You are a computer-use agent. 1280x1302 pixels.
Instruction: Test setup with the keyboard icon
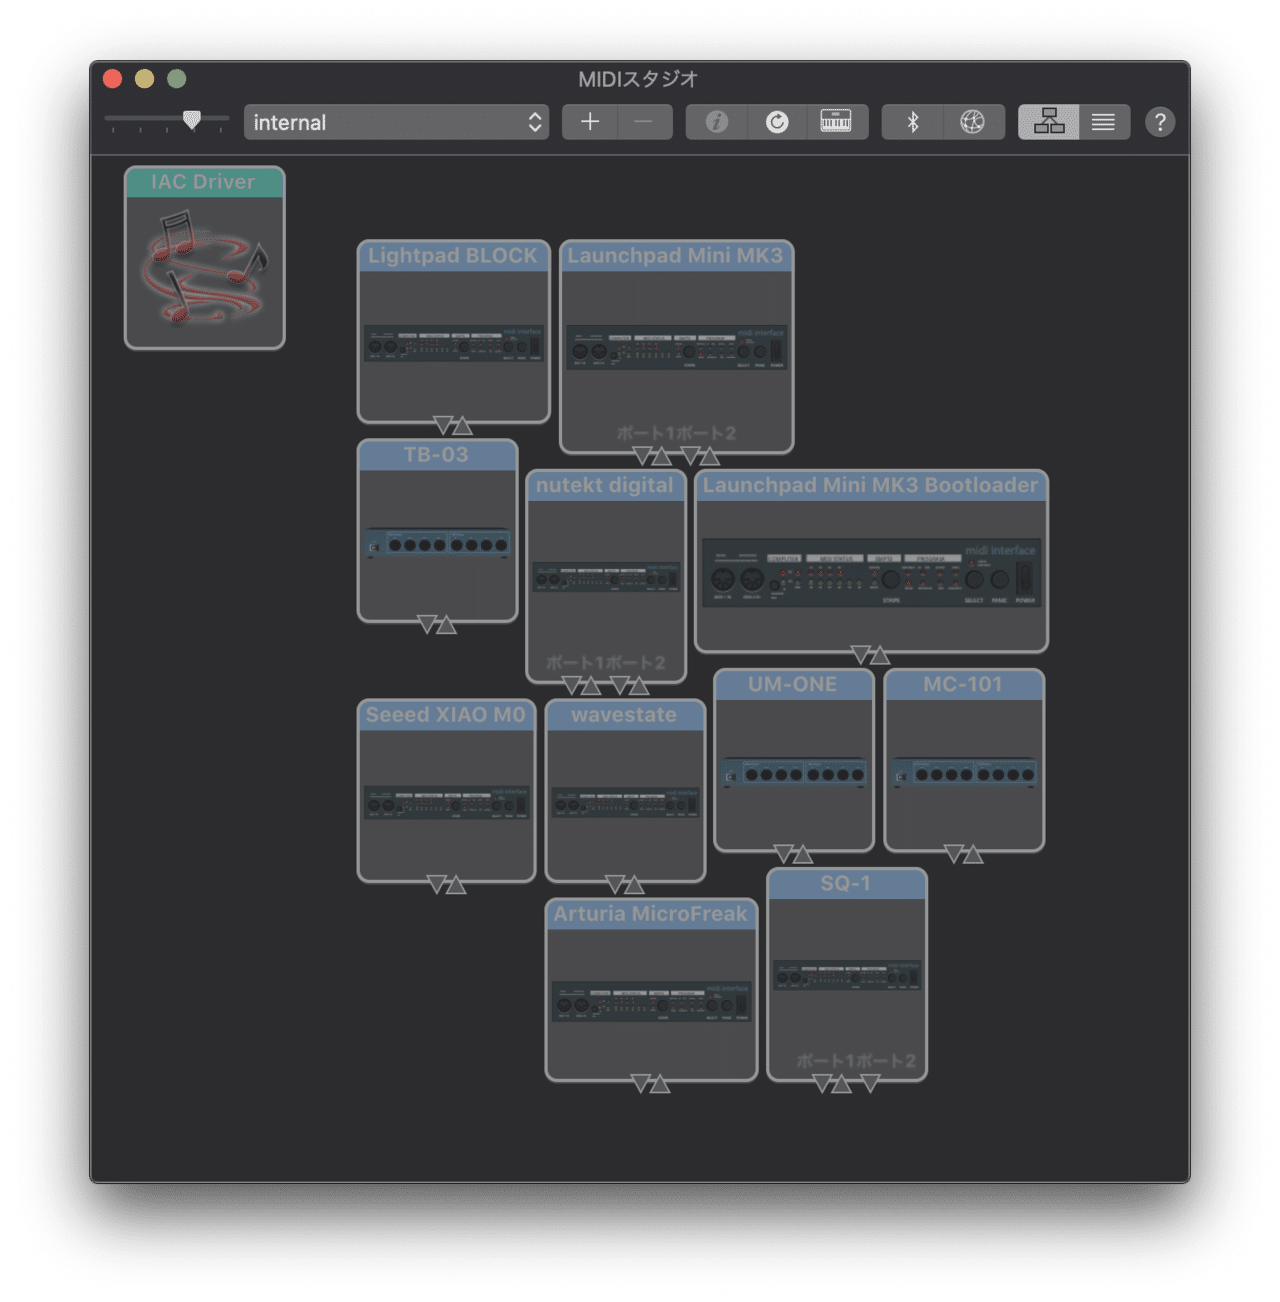coord(837,122)
